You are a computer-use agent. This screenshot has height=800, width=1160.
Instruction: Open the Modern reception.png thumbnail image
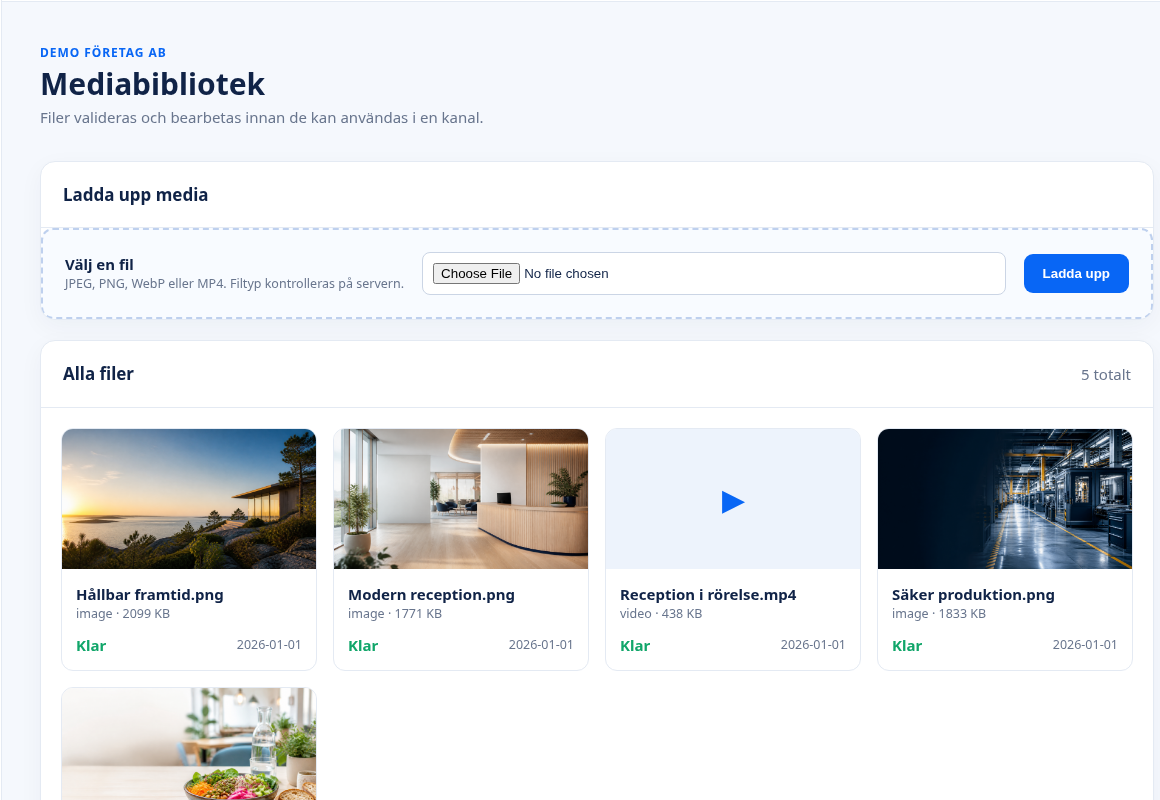pyautogui.click(x=461, y=499)
